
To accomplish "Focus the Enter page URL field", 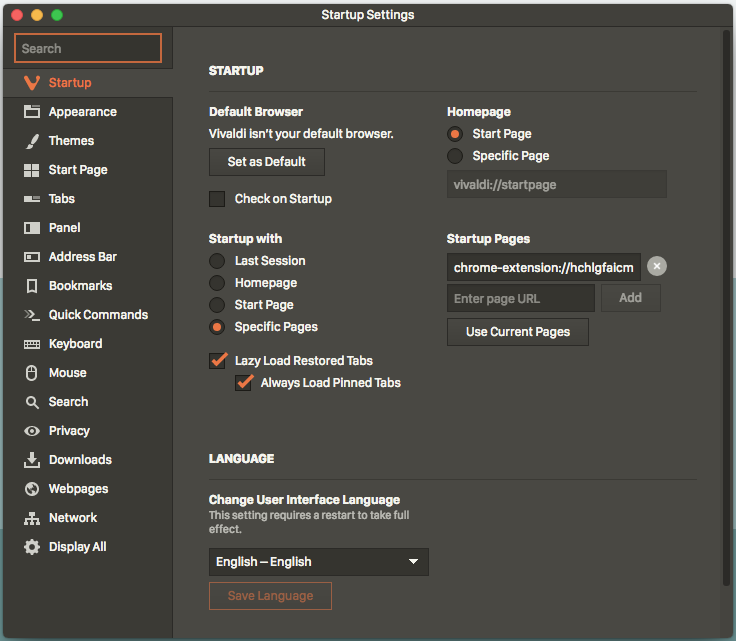I will pyautogui.click(x=520, y=298).
